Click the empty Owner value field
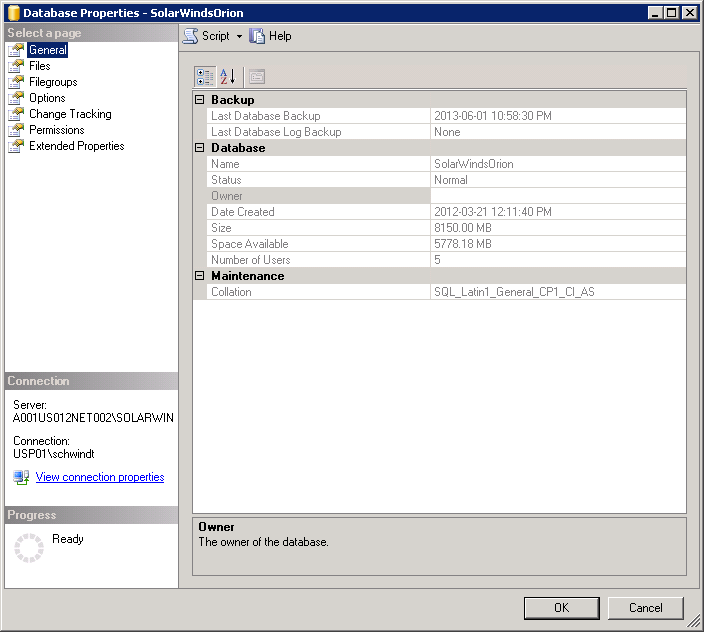Image resolution: width=704 pixels, height=632 pixels. [x=558, y=196]
